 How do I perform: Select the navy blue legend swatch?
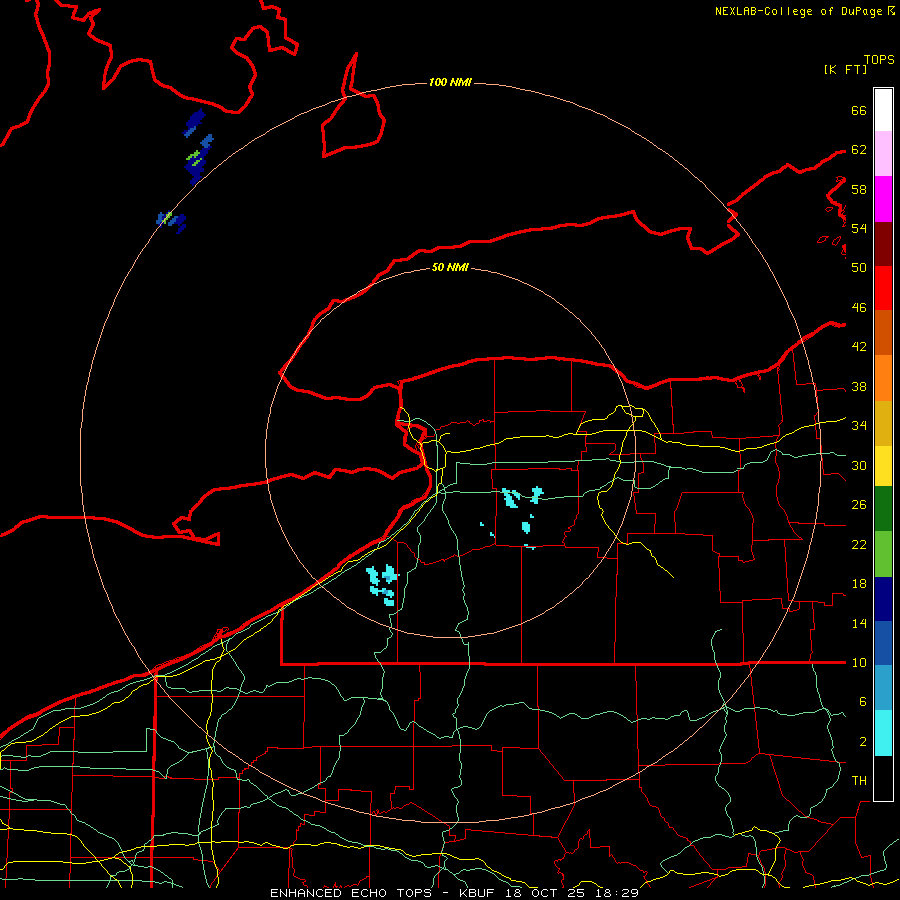click(883, 599)
